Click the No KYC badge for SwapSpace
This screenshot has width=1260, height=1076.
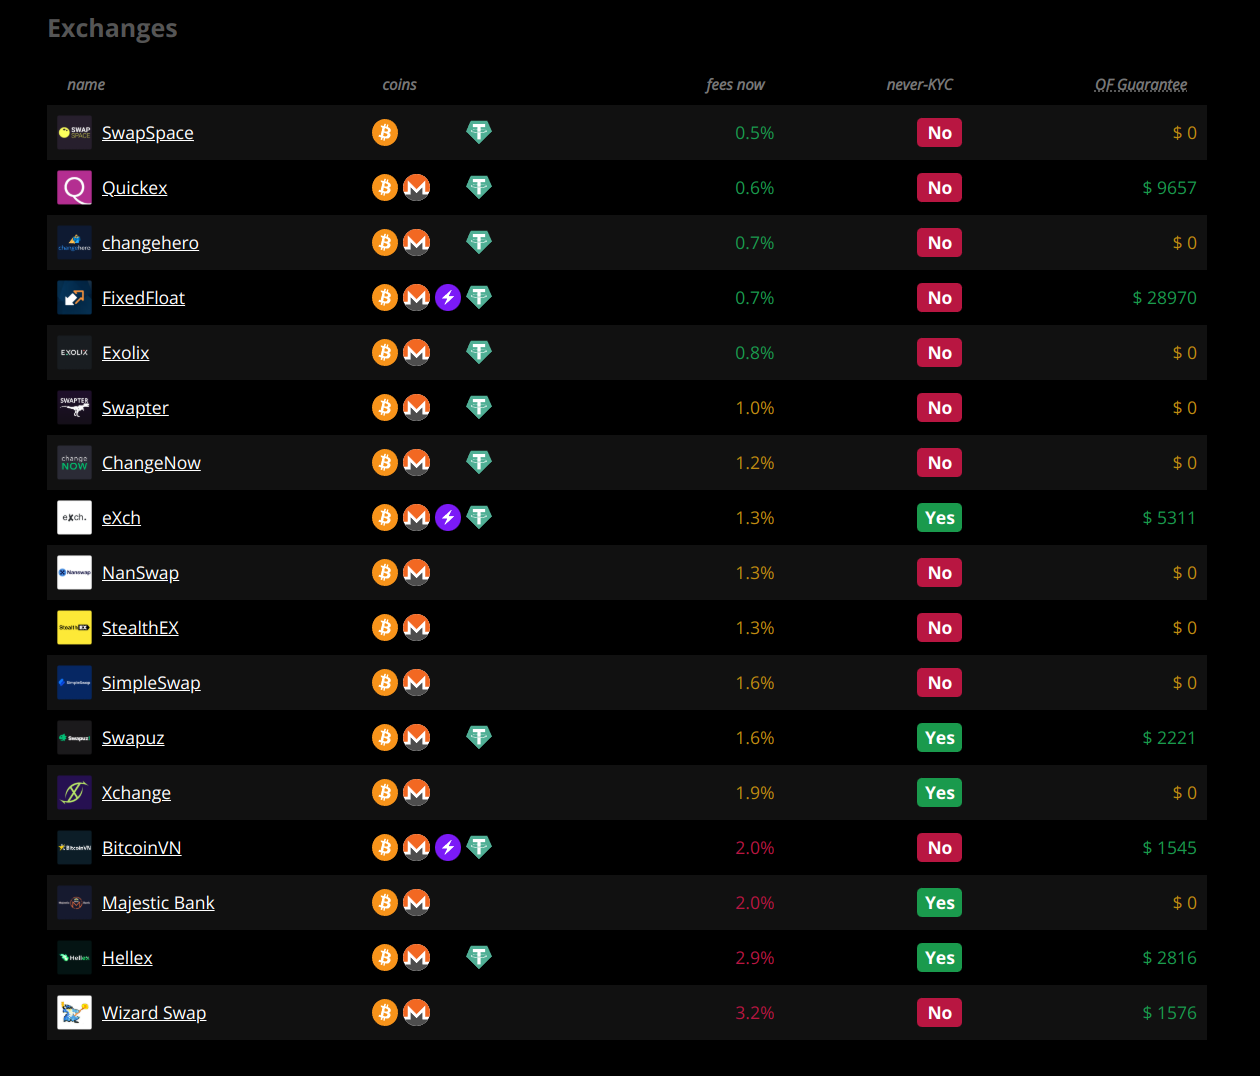(940, 133)
